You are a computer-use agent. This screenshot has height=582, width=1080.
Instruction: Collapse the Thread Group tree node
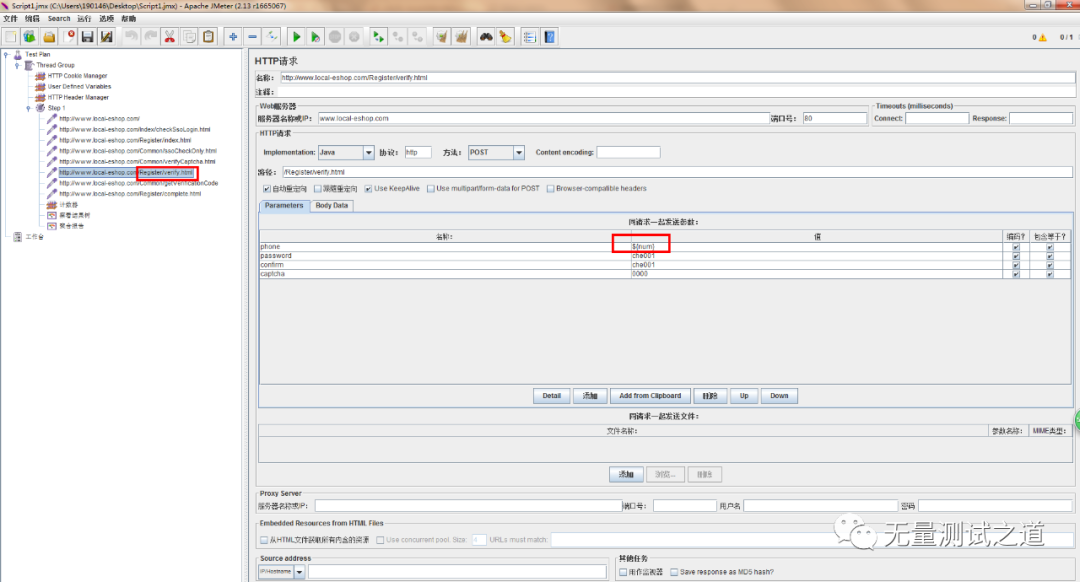[17, 65]
